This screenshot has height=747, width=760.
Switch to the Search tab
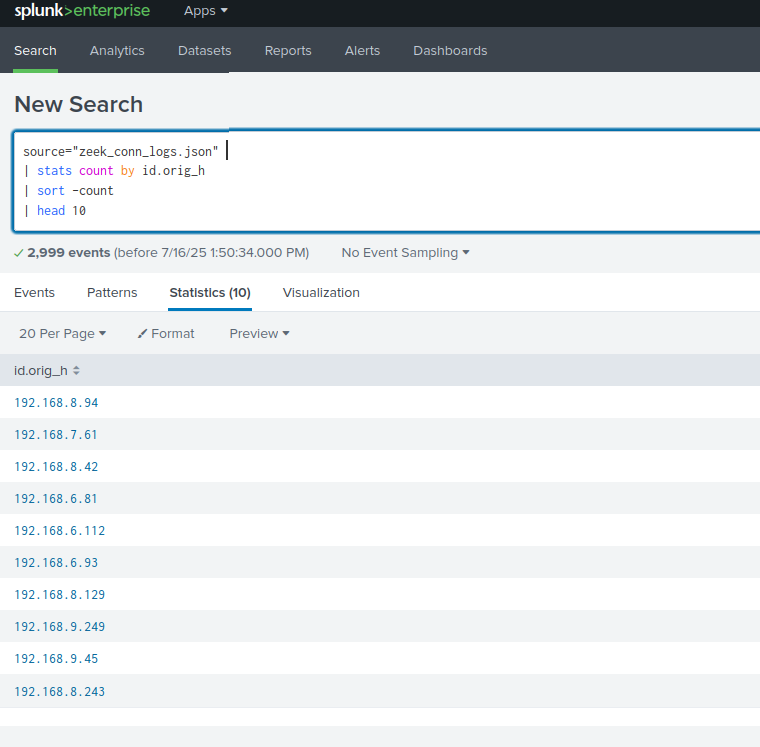click(x=35, y=50)
